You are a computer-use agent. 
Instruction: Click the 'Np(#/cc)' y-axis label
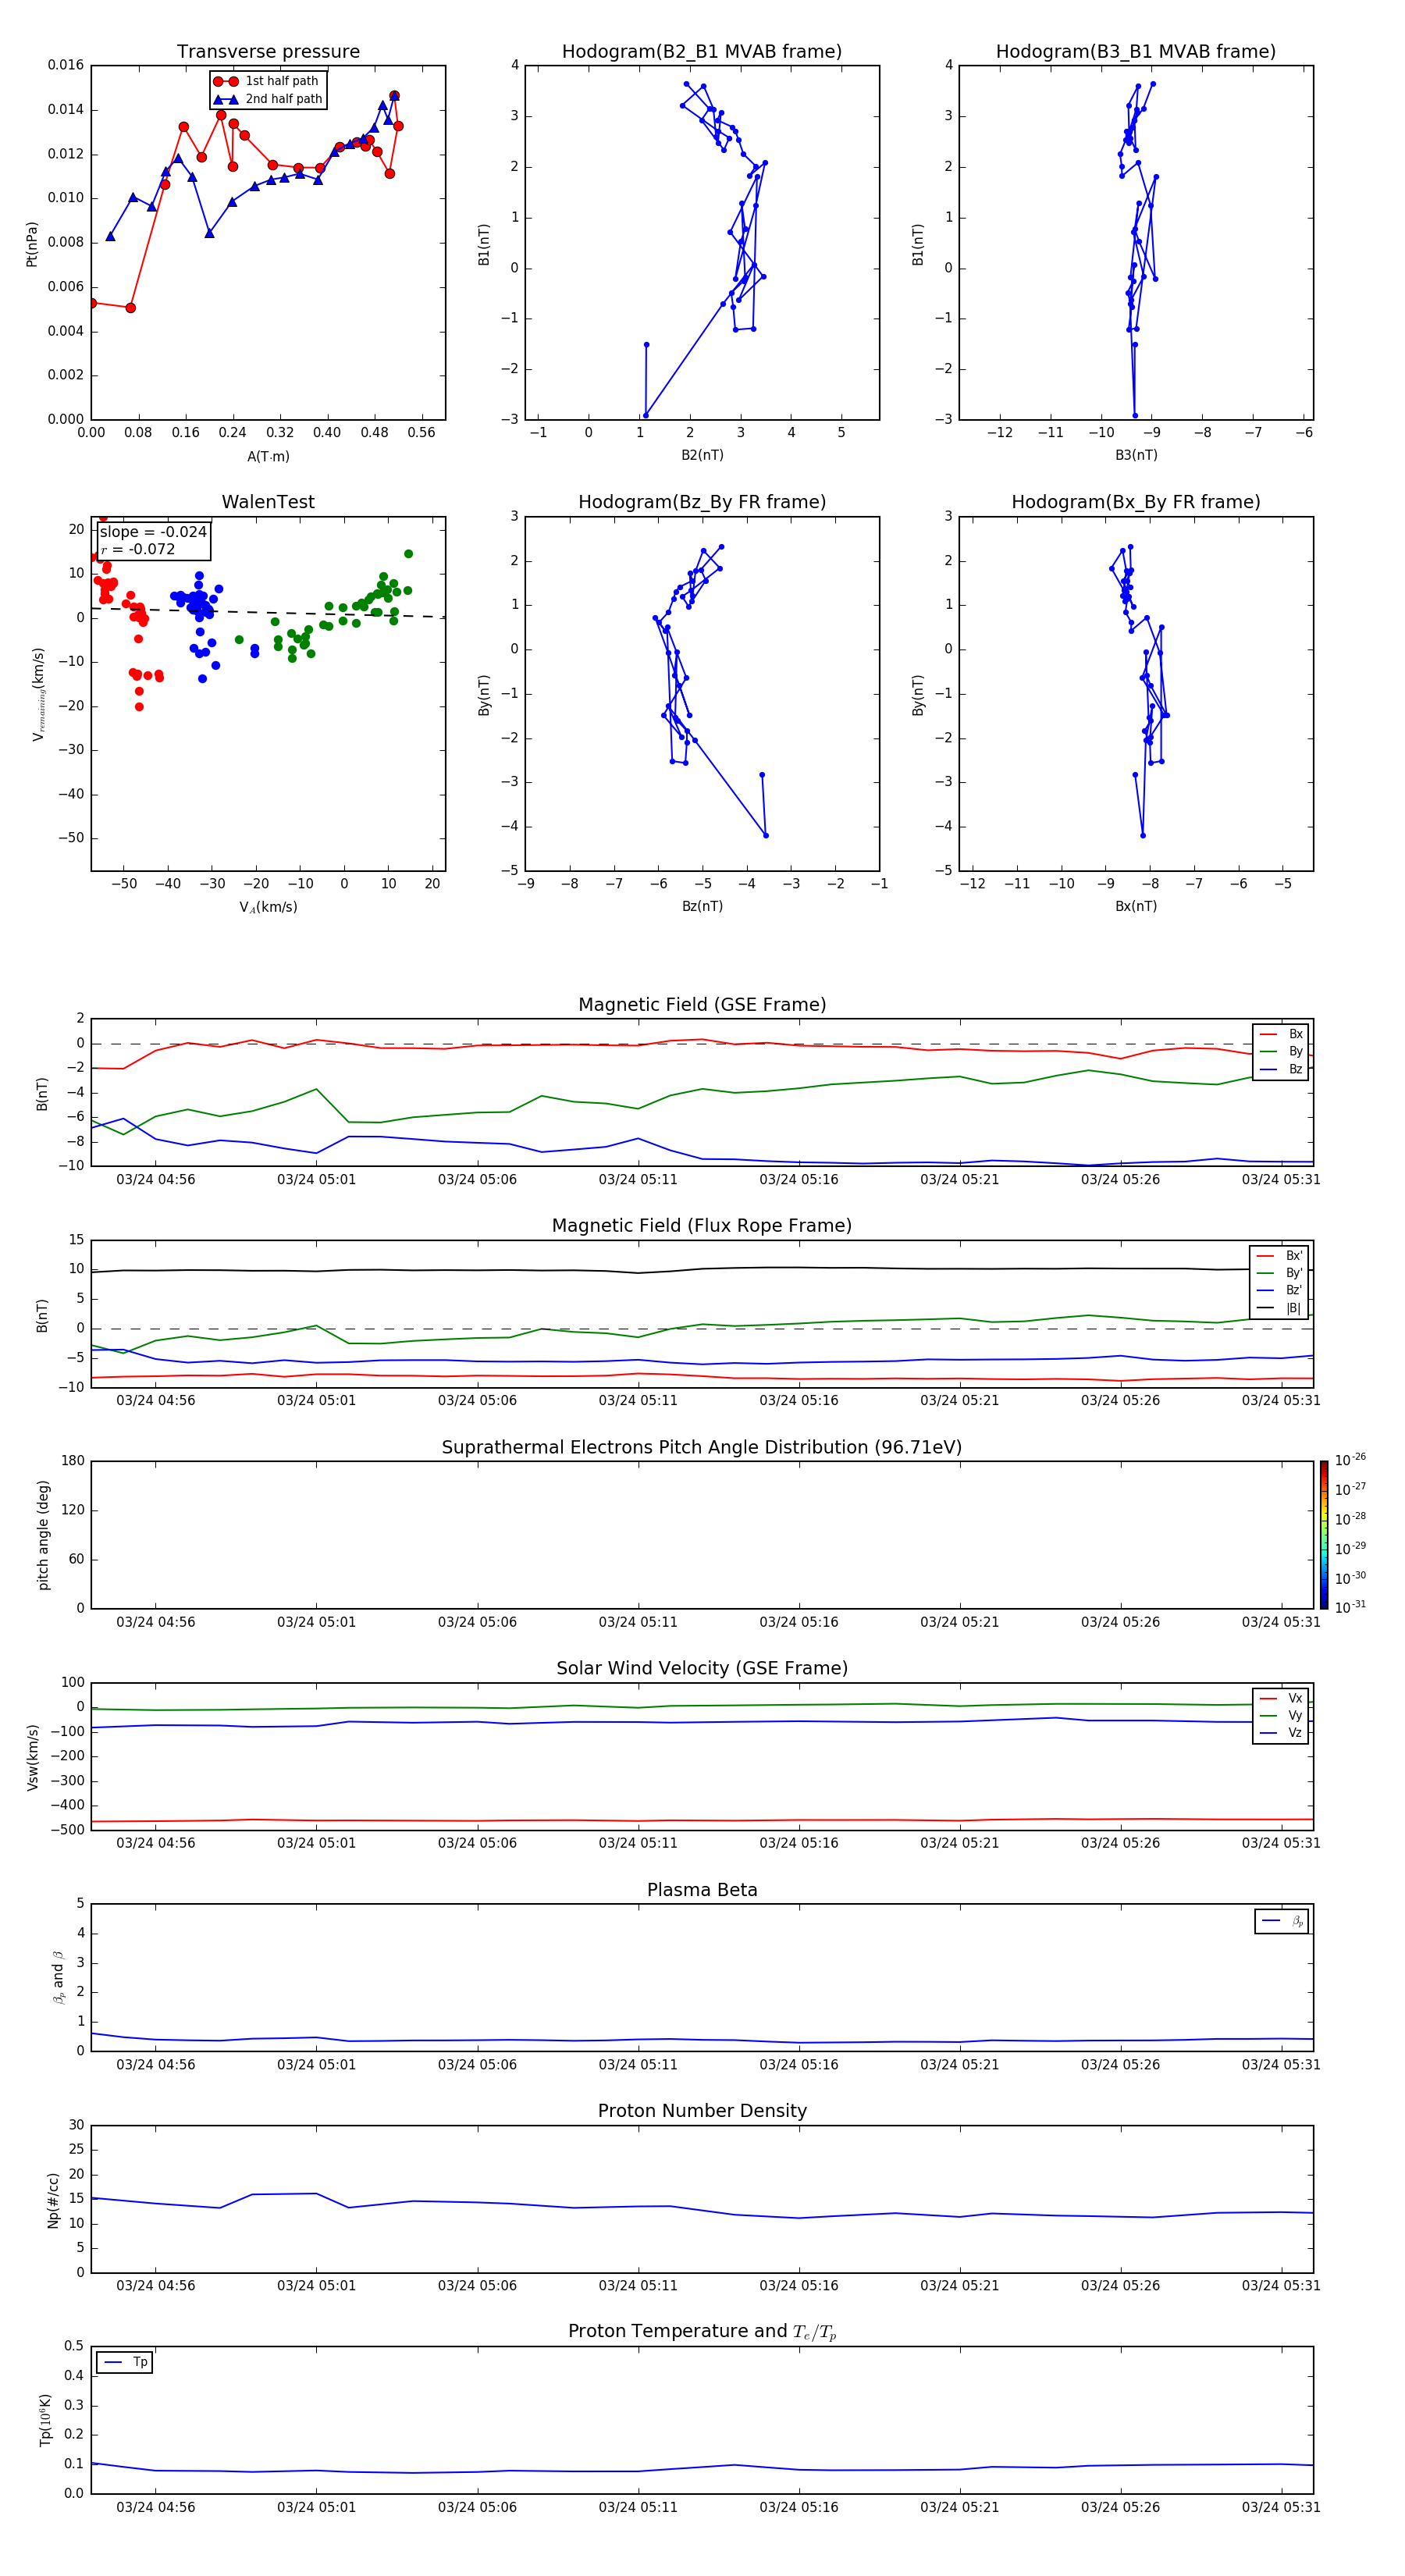pos(53,2199)
